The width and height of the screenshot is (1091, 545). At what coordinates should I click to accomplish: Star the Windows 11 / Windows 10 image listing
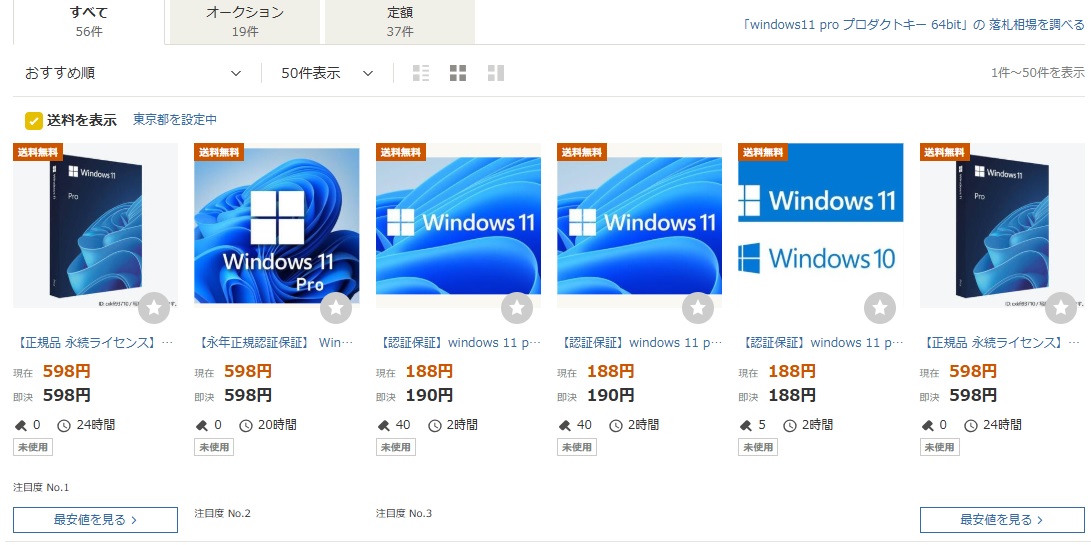click(x=880, y=308)
